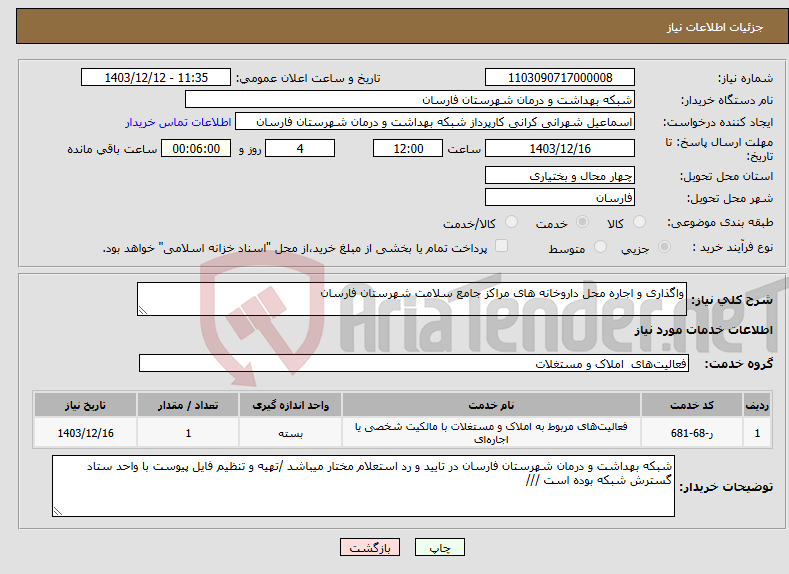
Task: Click the شرح کلی نیاز description textarea
Action: coord(412,299)
